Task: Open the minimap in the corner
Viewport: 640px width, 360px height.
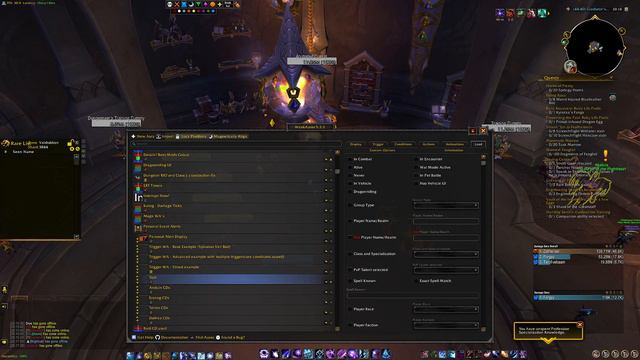Action: click(595, 47)
